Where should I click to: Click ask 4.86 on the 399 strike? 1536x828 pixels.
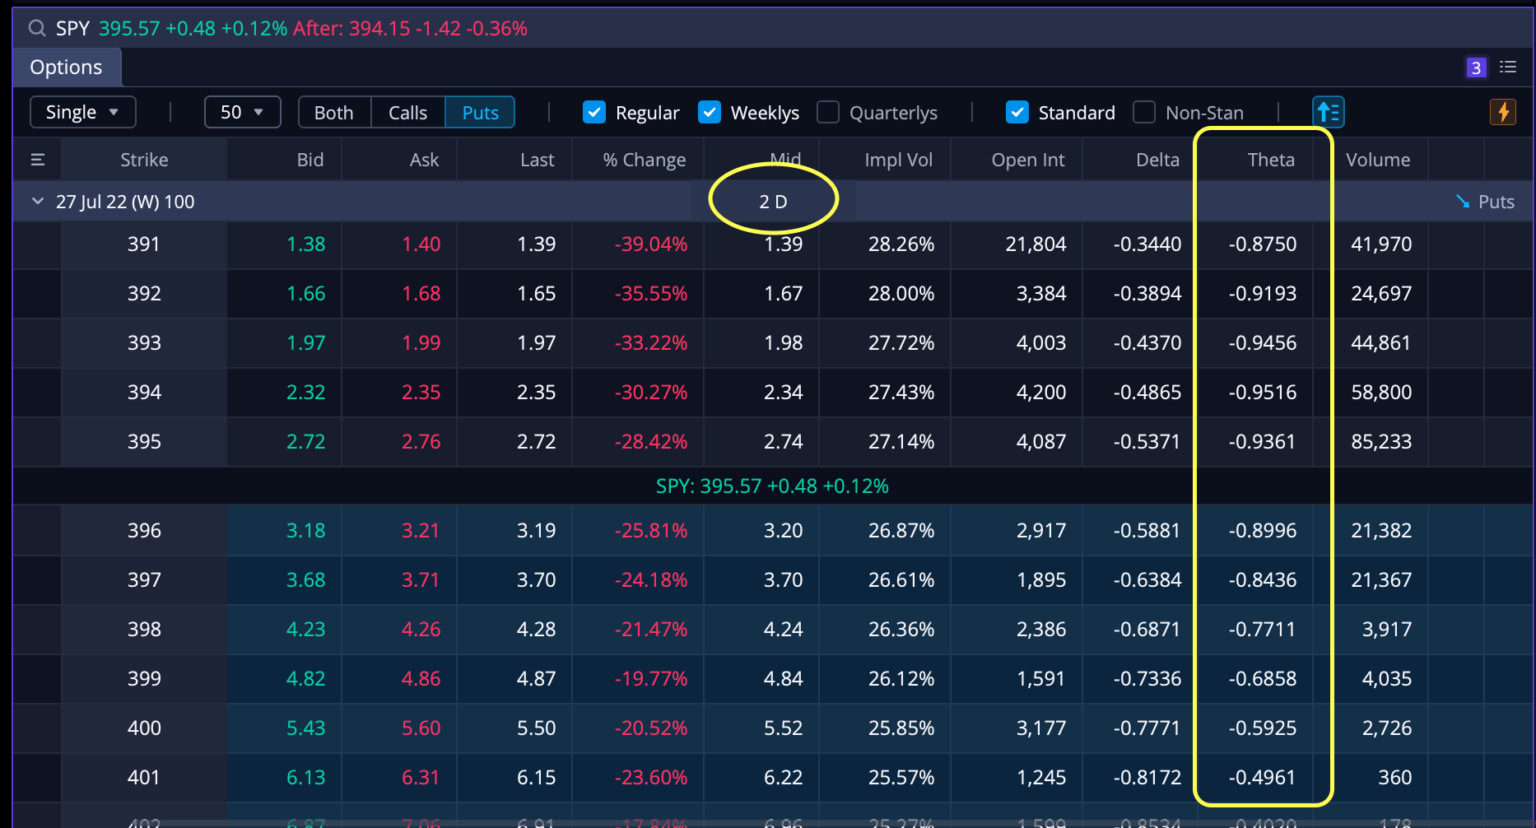(421, 679)
